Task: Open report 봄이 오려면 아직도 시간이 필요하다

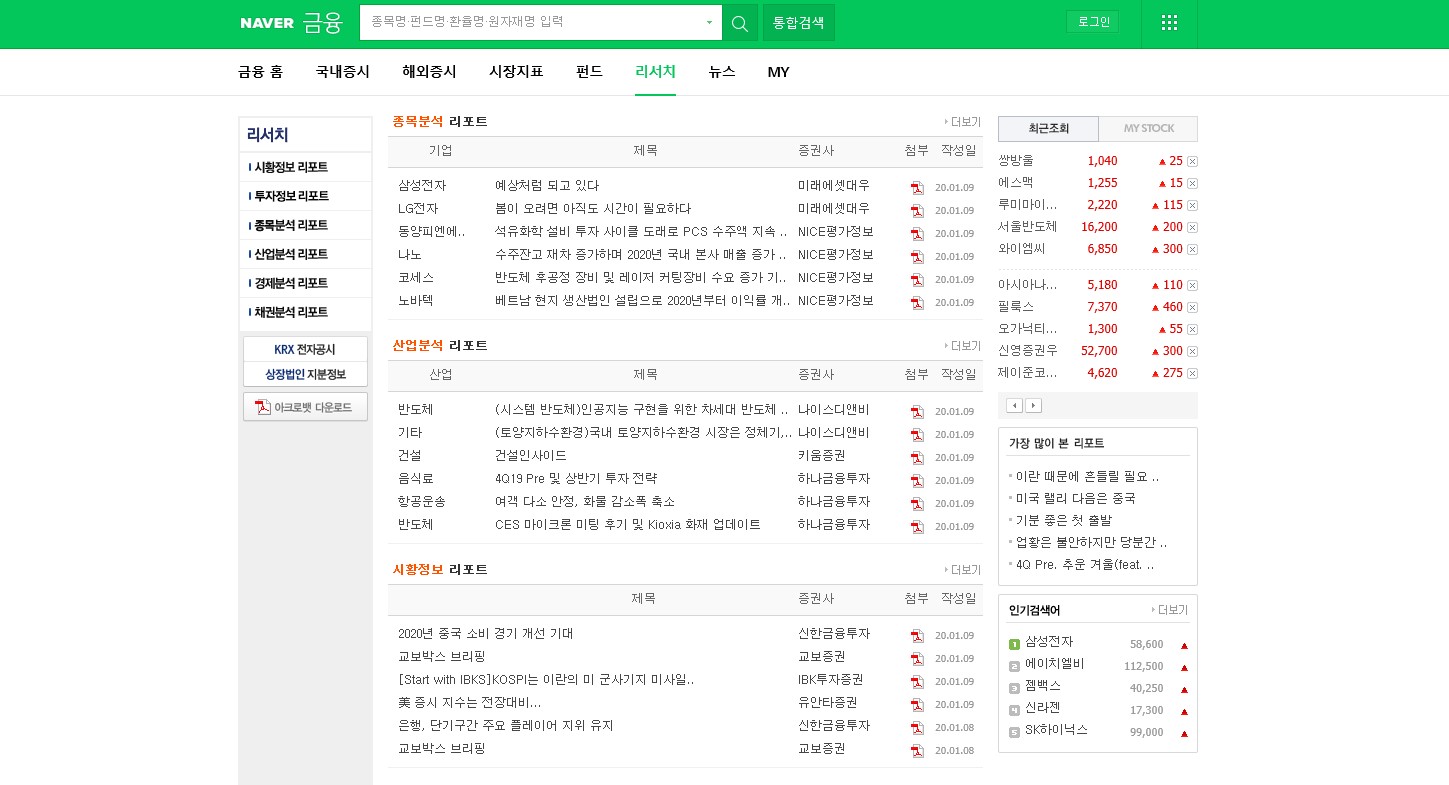Action: [x=593, y=209]
